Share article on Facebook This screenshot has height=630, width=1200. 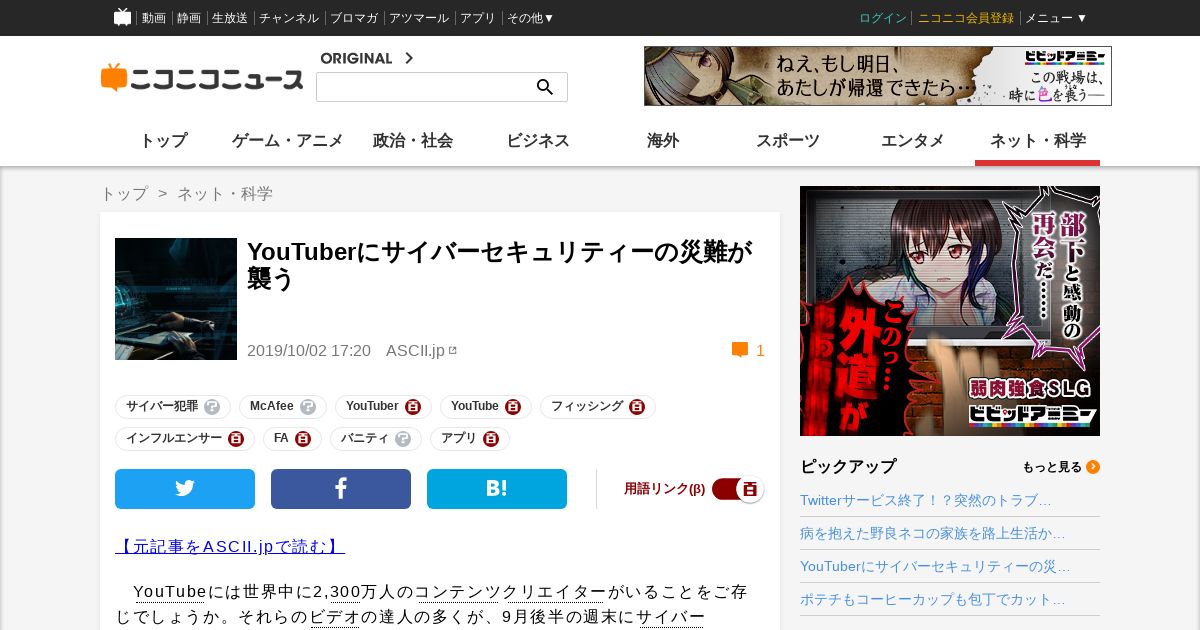click(341, 489)
